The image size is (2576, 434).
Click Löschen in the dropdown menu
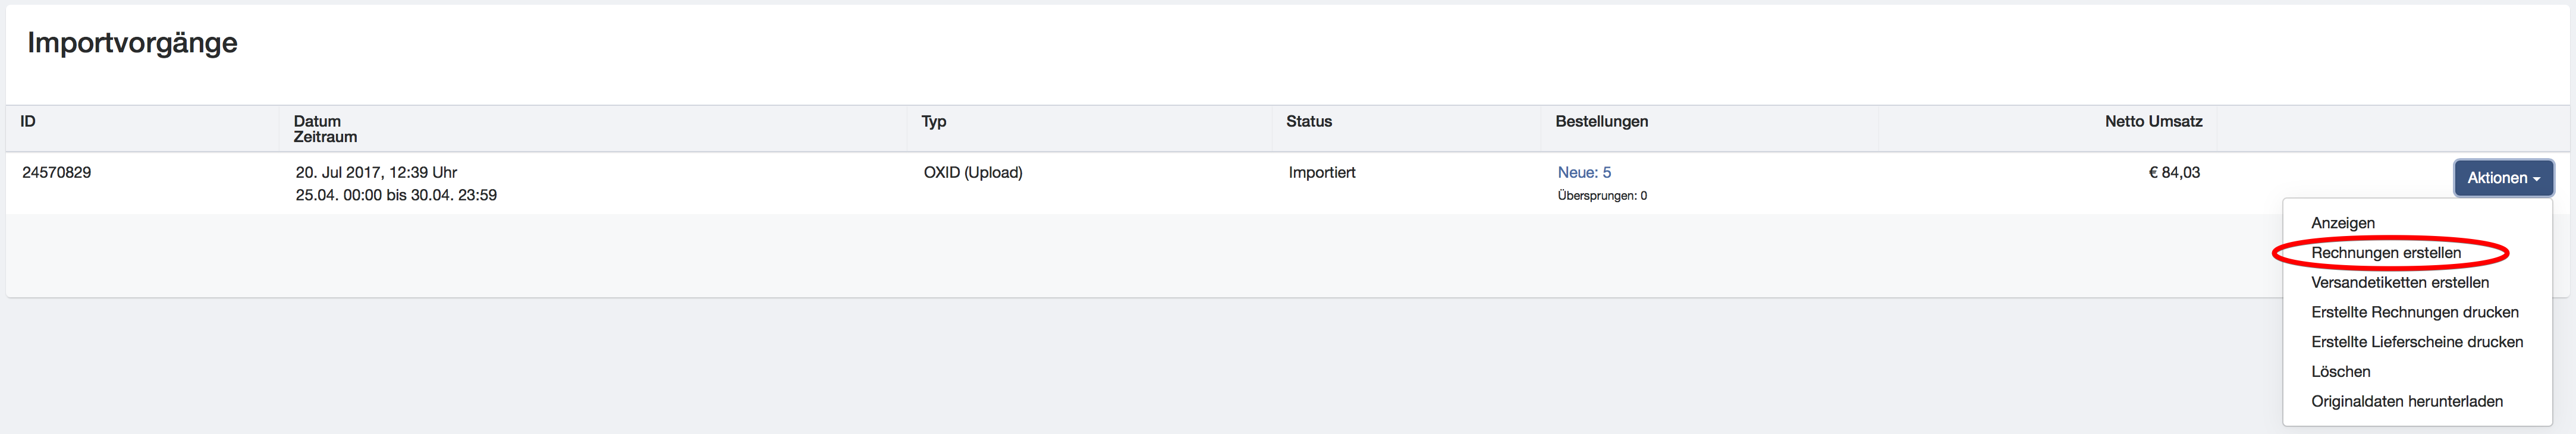pos(2340,372)
